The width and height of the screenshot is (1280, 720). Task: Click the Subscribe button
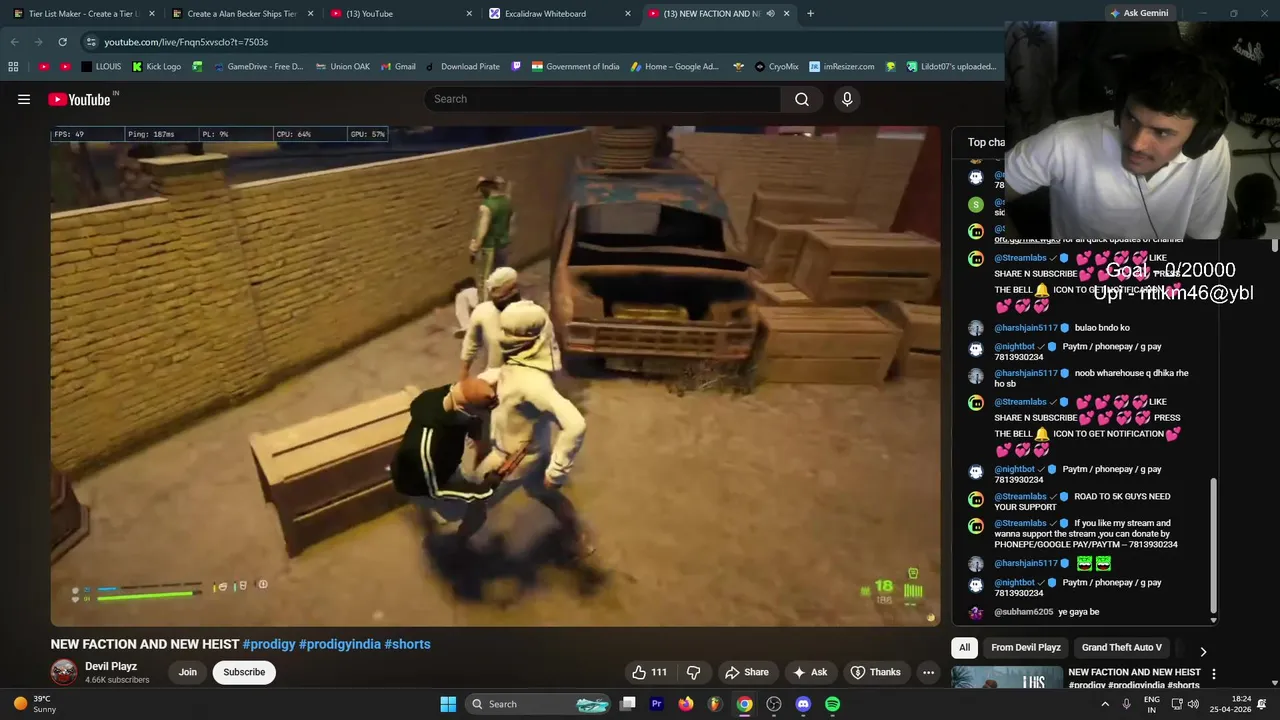click(244, 672)
